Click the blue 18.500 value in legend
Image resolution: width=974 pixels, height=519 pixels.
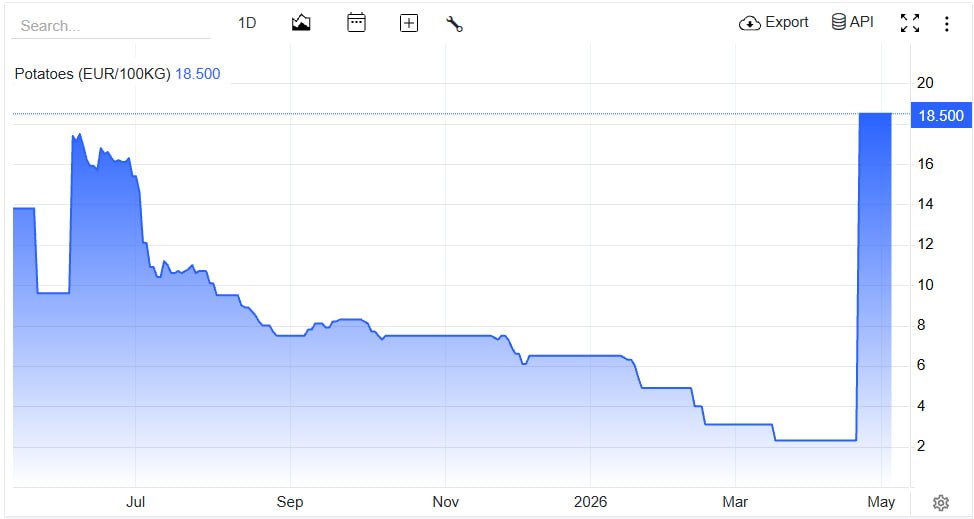(198, 74)
